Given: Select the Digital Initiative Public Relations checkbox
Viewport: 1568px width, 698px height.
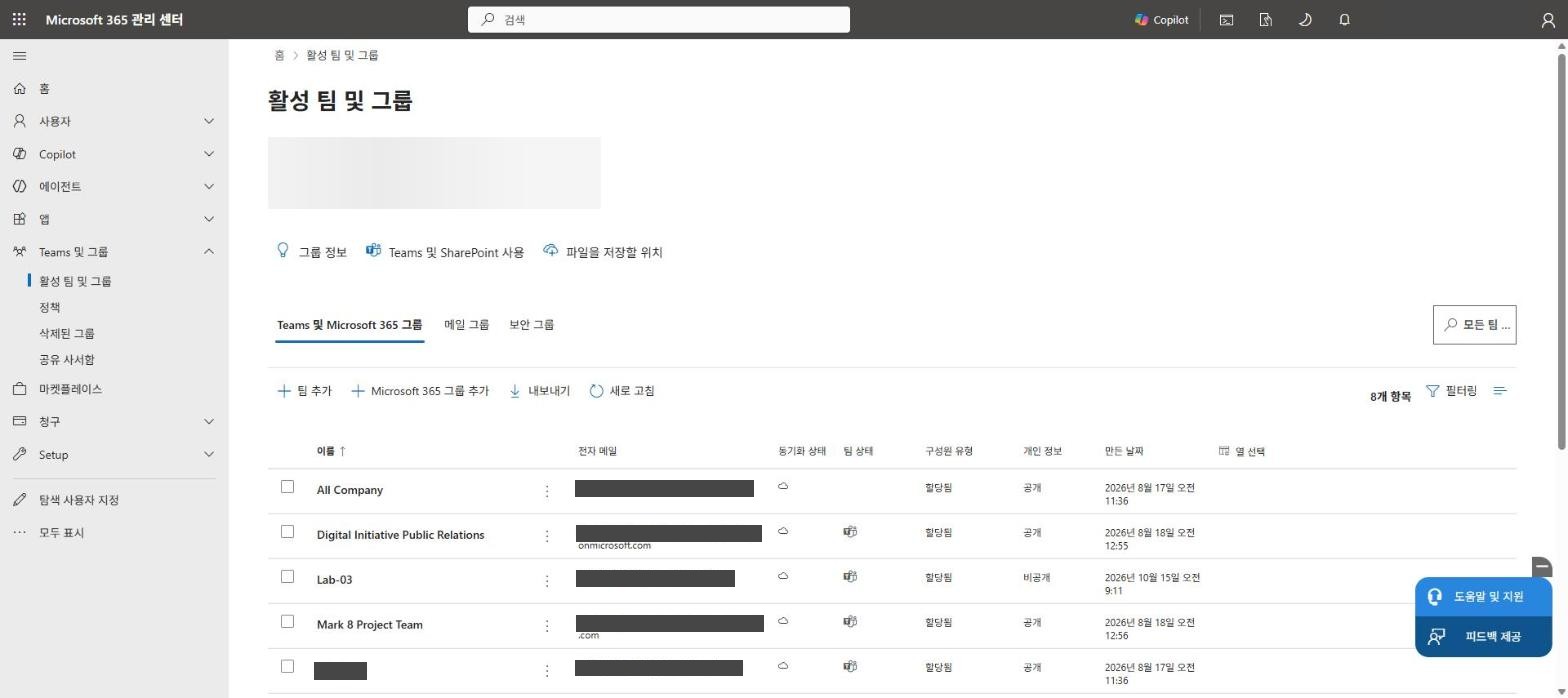Looking at the screenshot, I should [x=287, y=532].
